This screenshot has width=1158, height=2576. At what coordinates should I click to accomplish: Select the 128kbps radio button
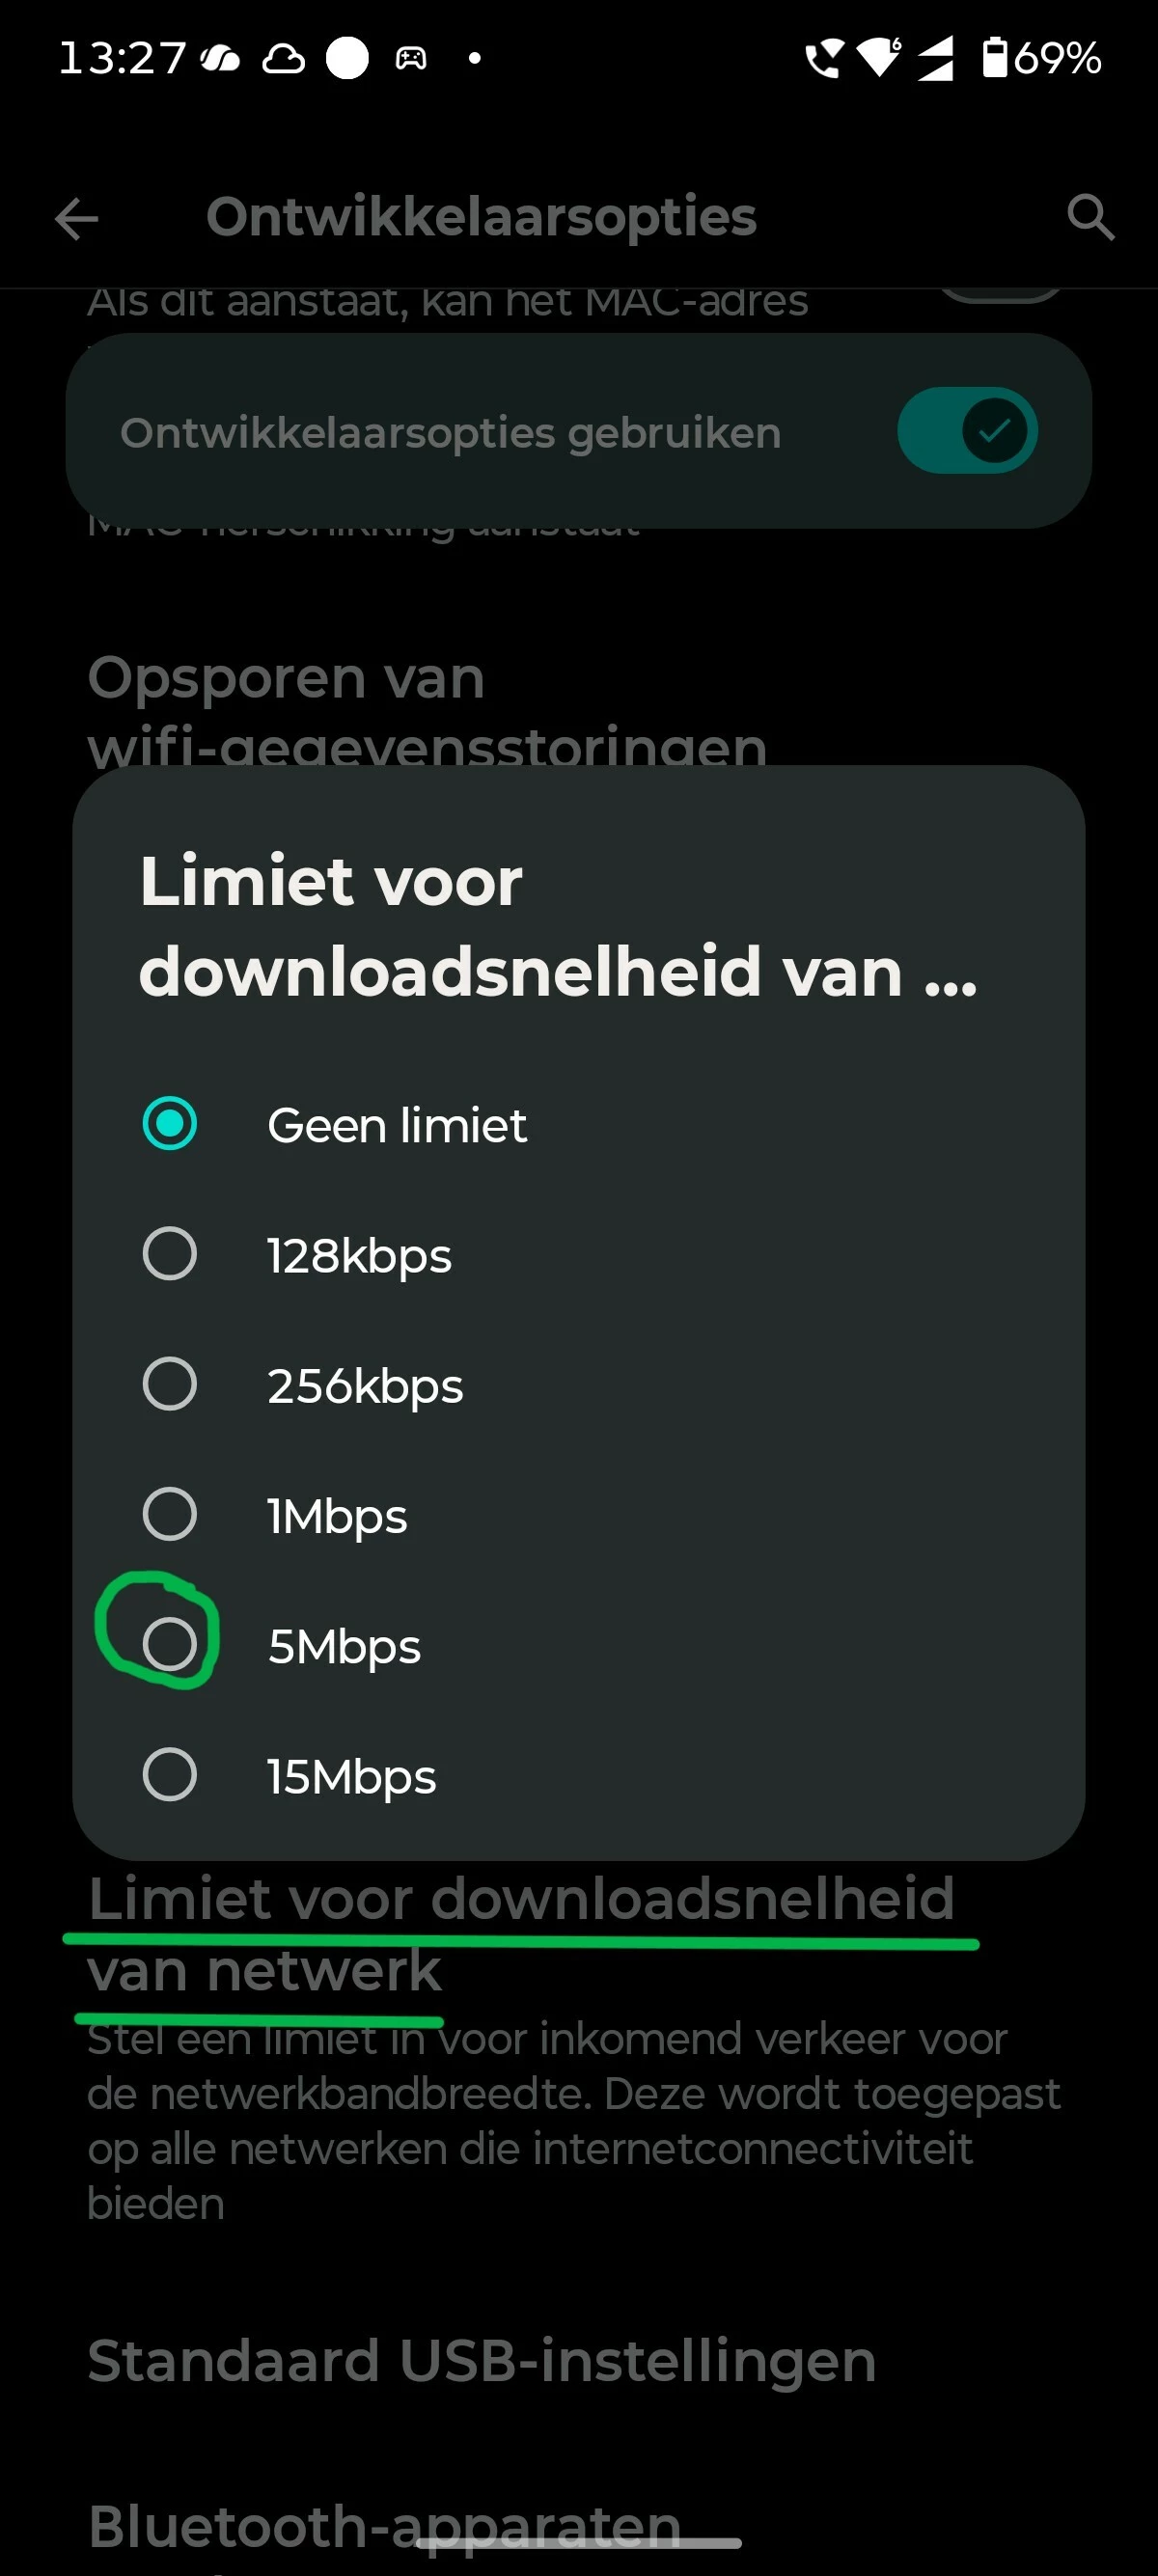[169, 1254]
